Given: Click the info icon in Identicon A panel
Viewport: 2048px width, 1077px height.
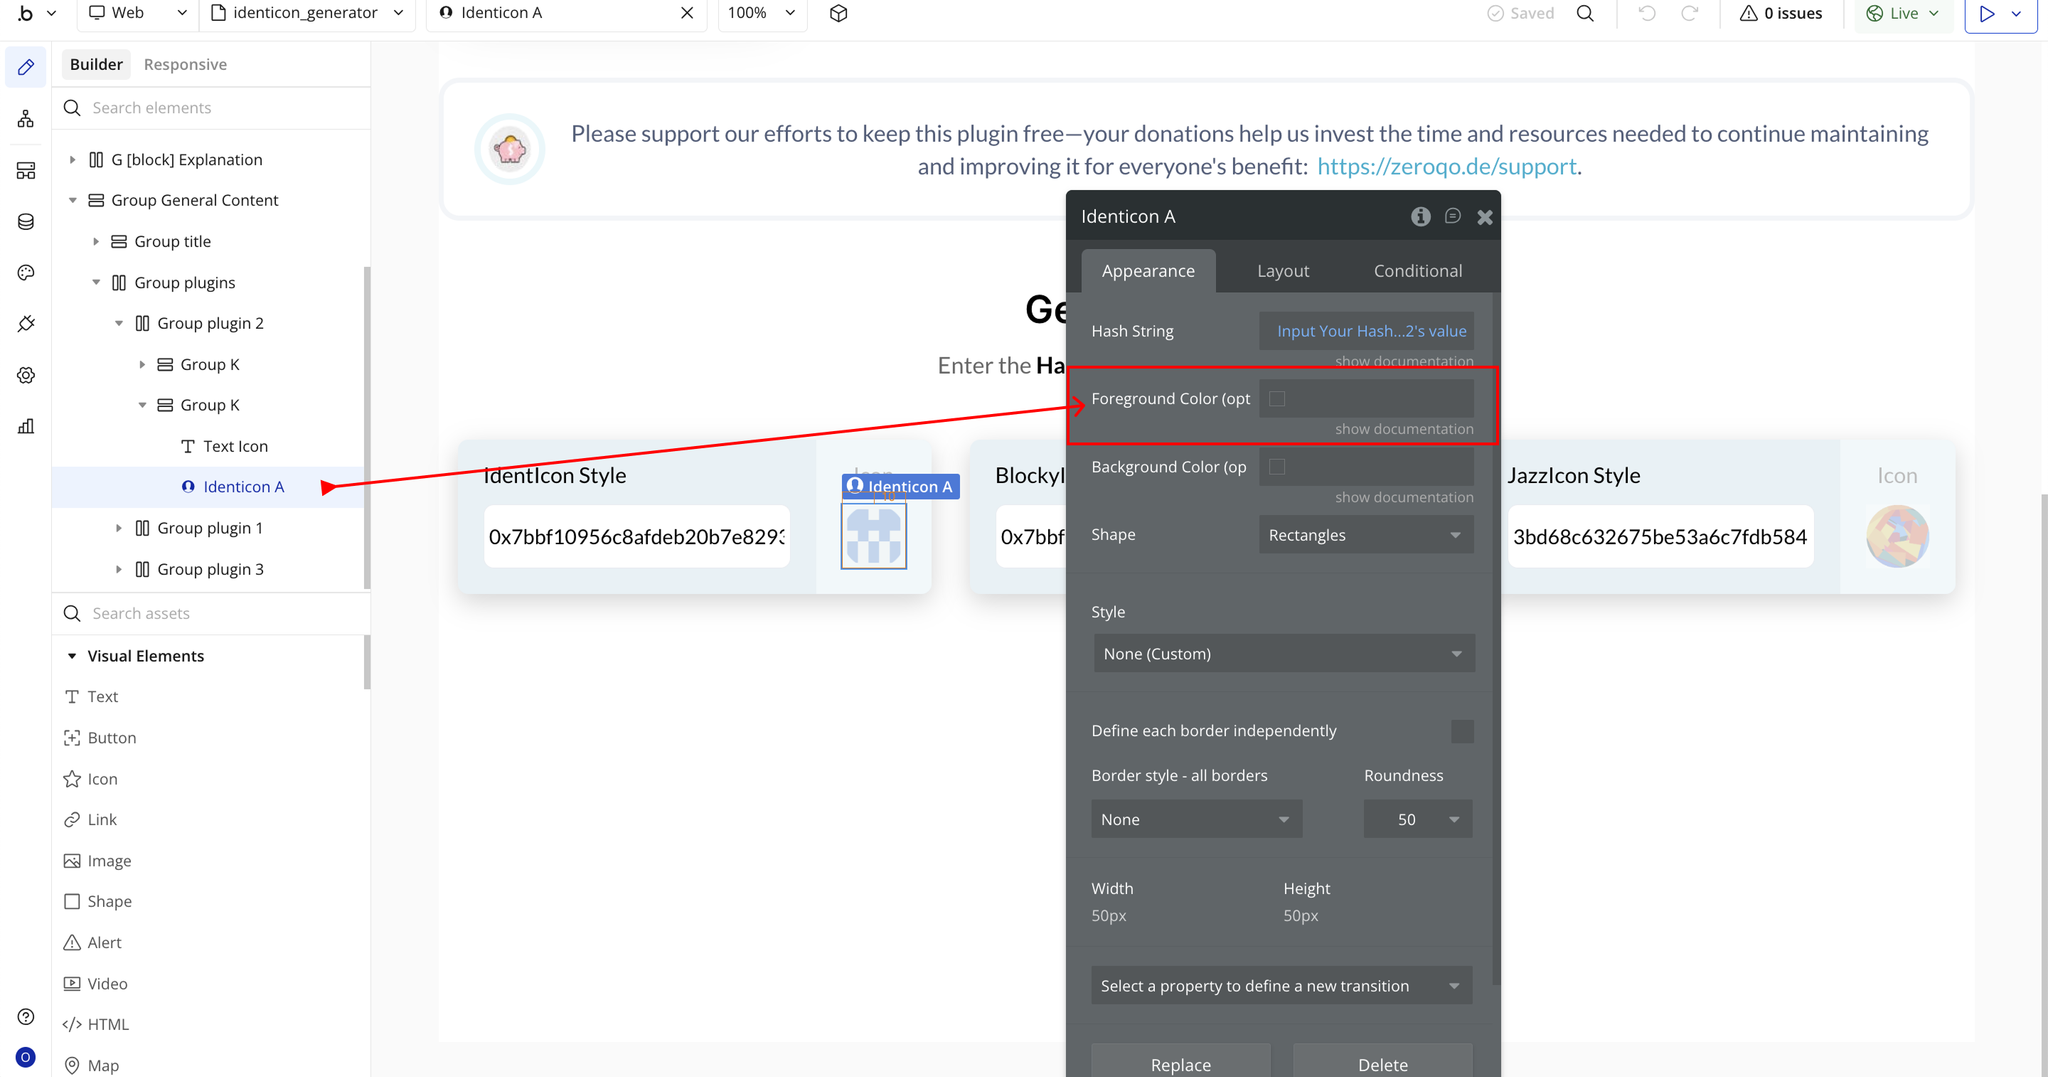Looking at the screenshot, I should point(1420,216).
